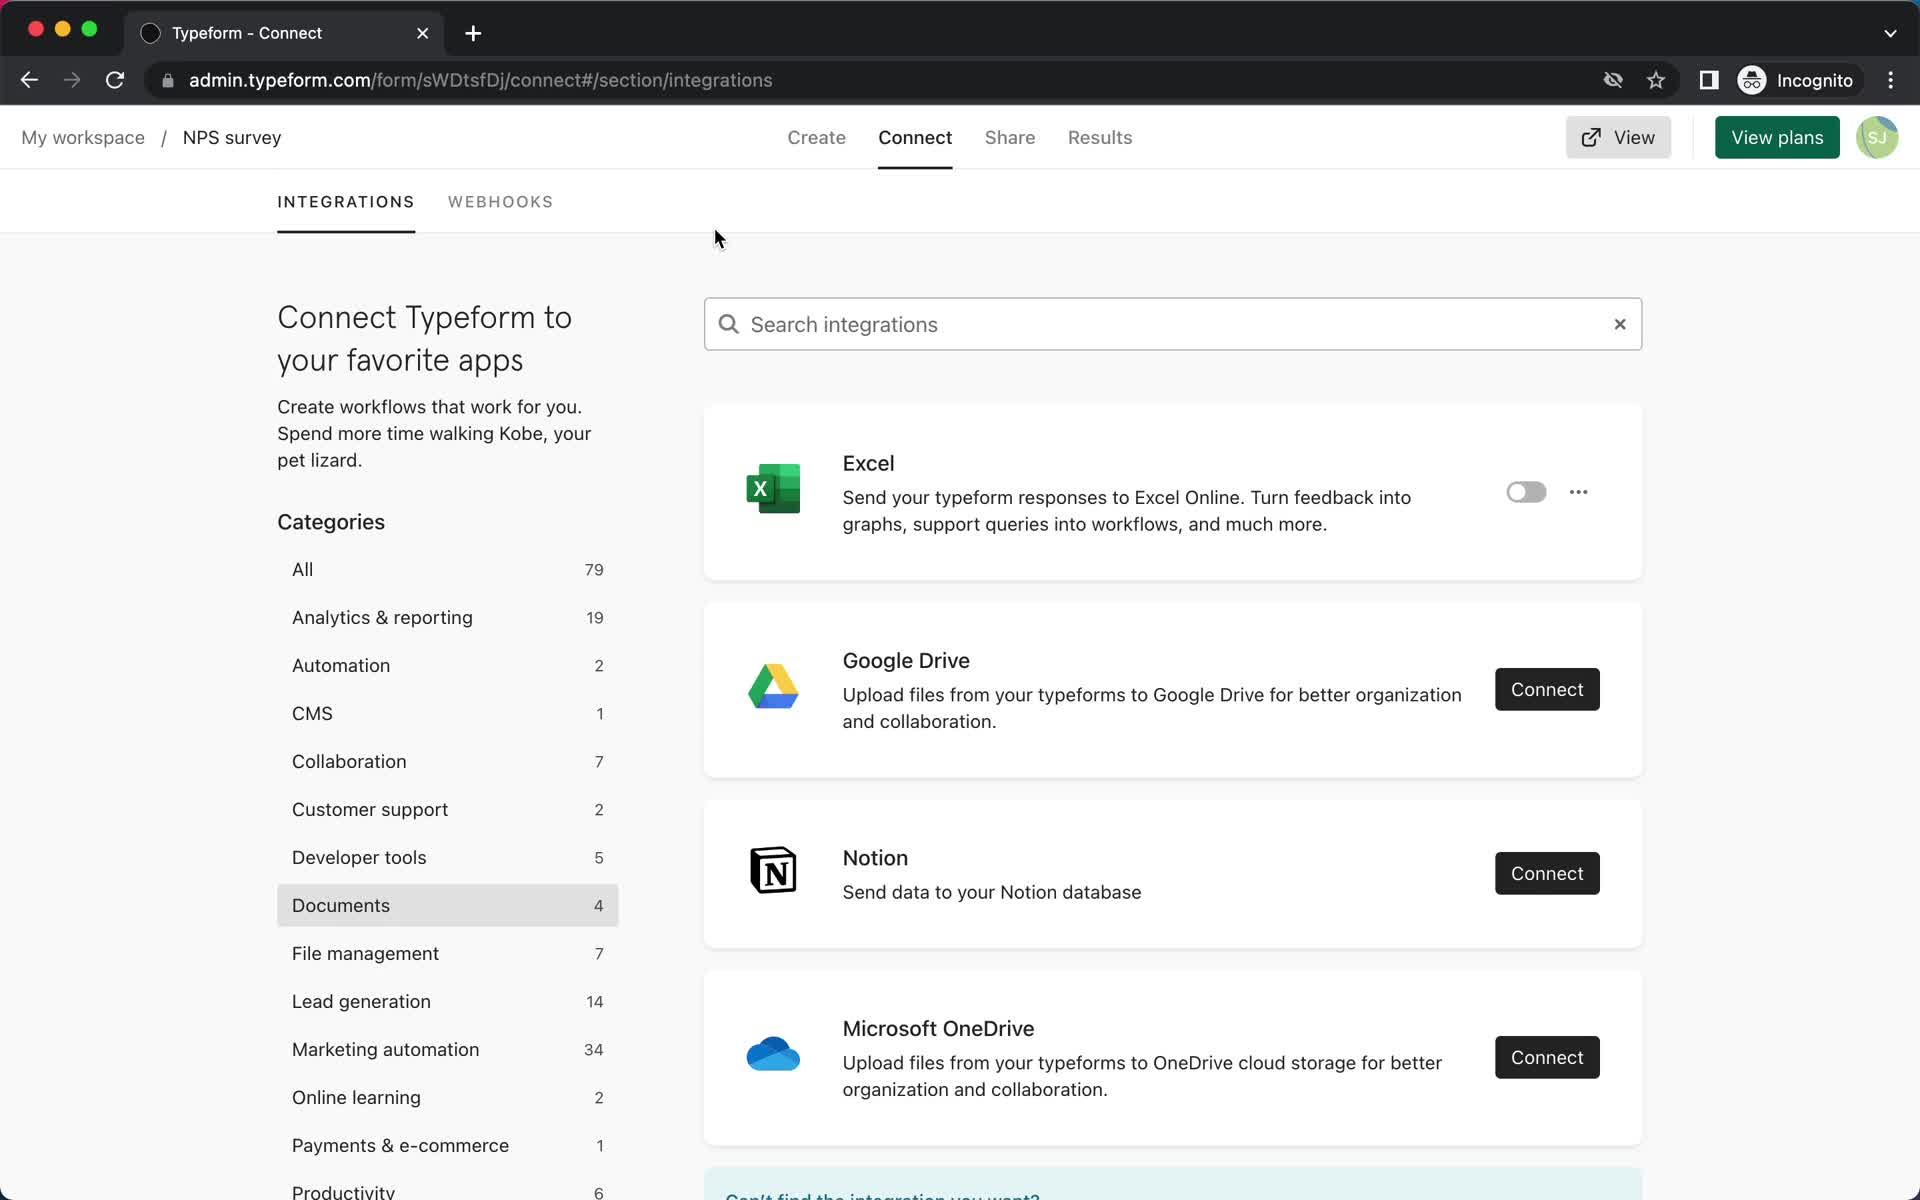Select Documents category filter

point(340,904)
